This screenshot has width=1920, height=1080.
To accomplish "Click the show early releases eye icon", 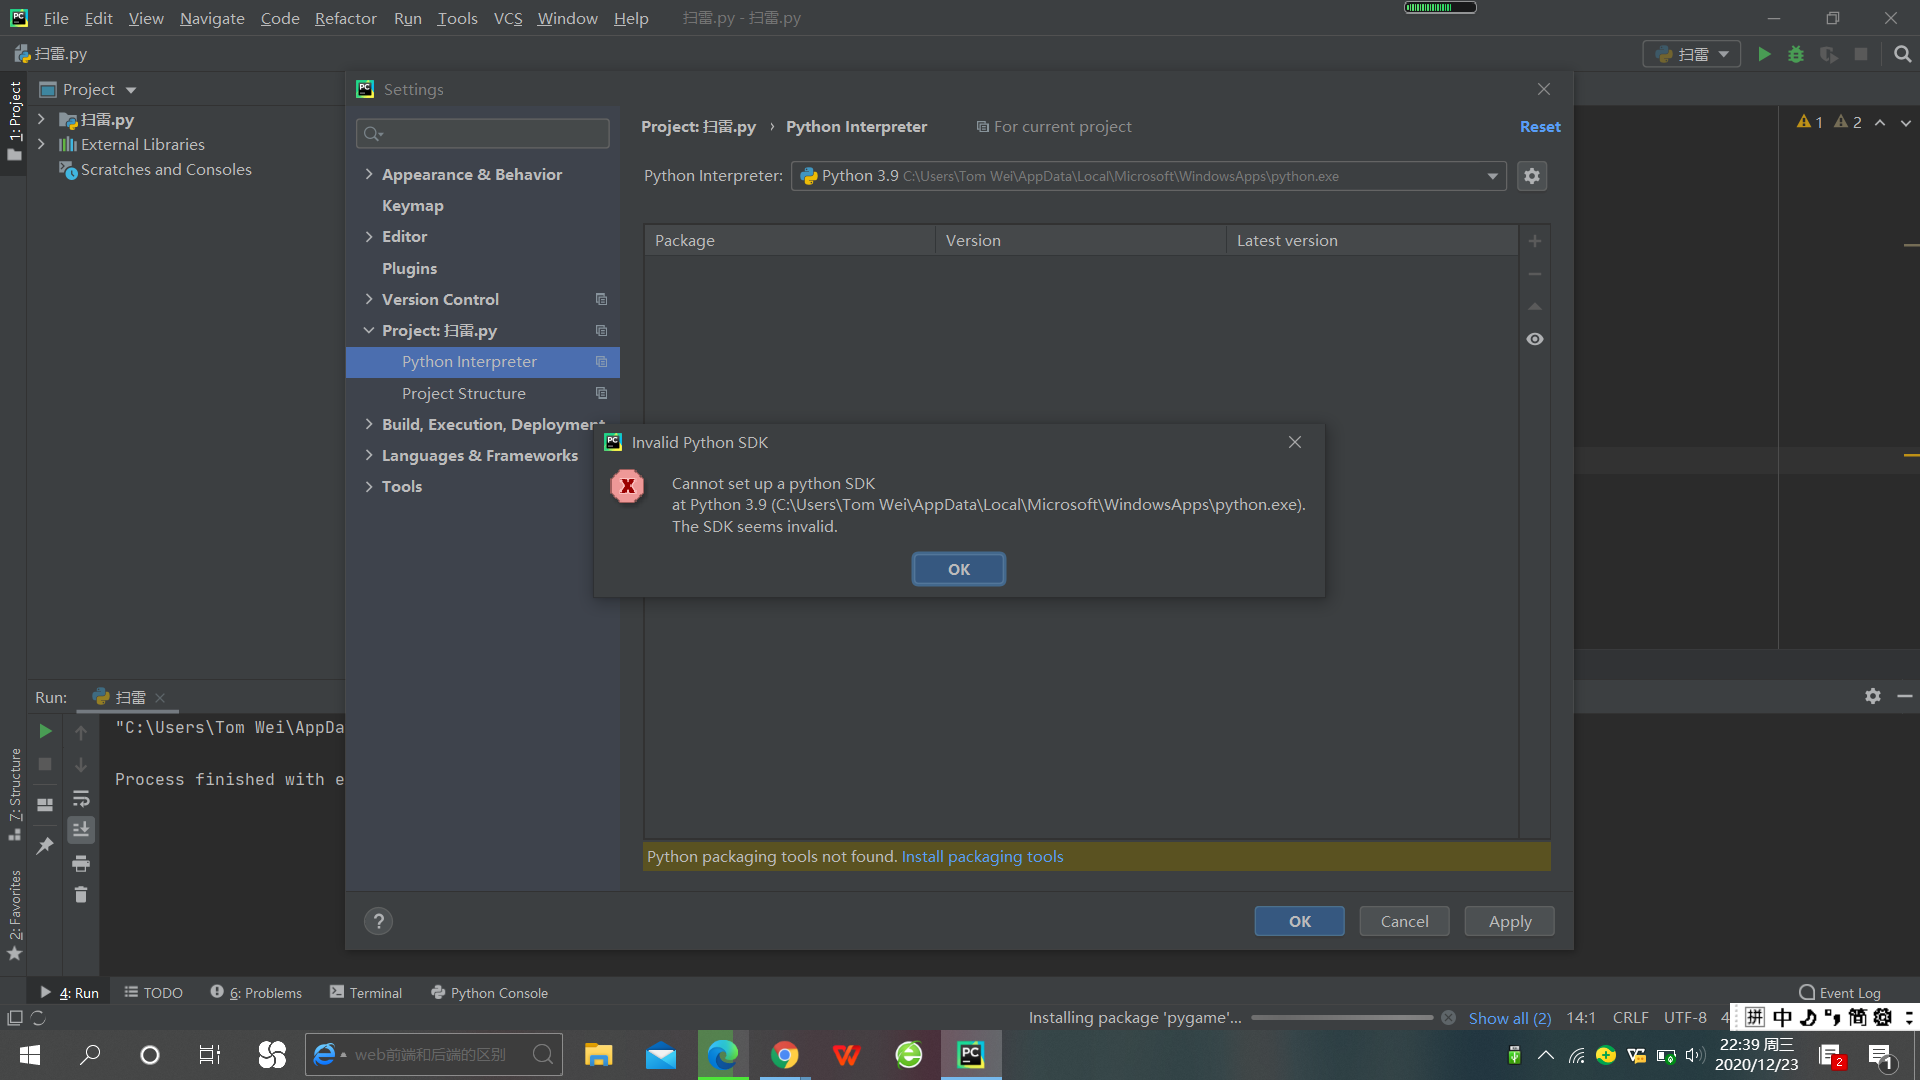I will (x=1535, y=339).
